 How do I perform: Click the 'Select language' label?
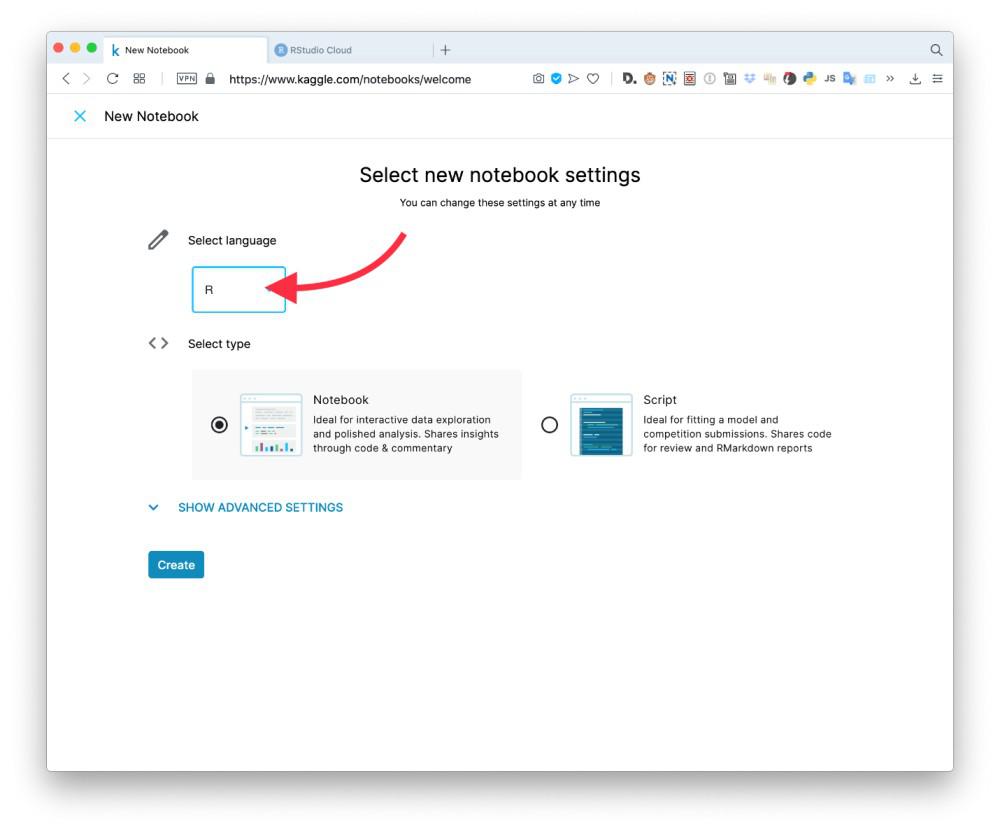coord(232,240)
